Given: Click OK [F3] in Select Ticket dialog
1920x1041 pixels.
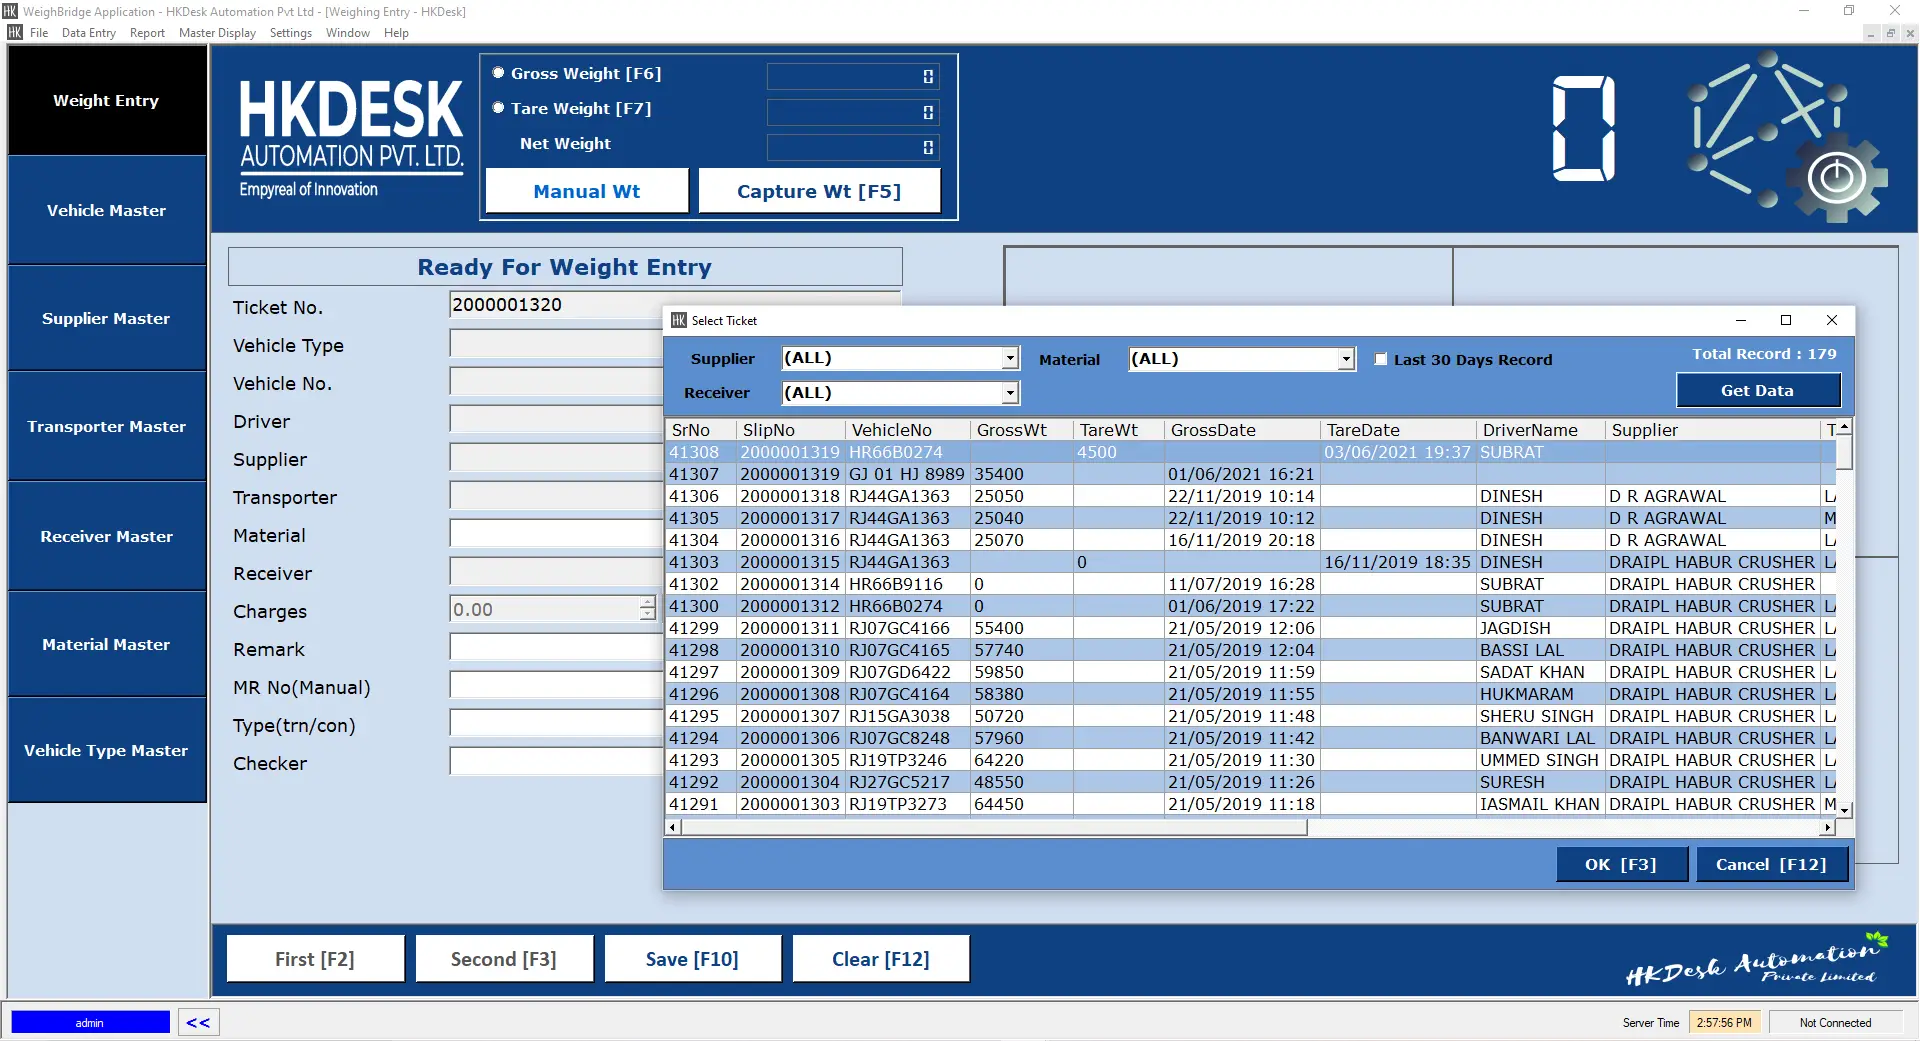Looking at the screenshot, I should [1621, 864].
